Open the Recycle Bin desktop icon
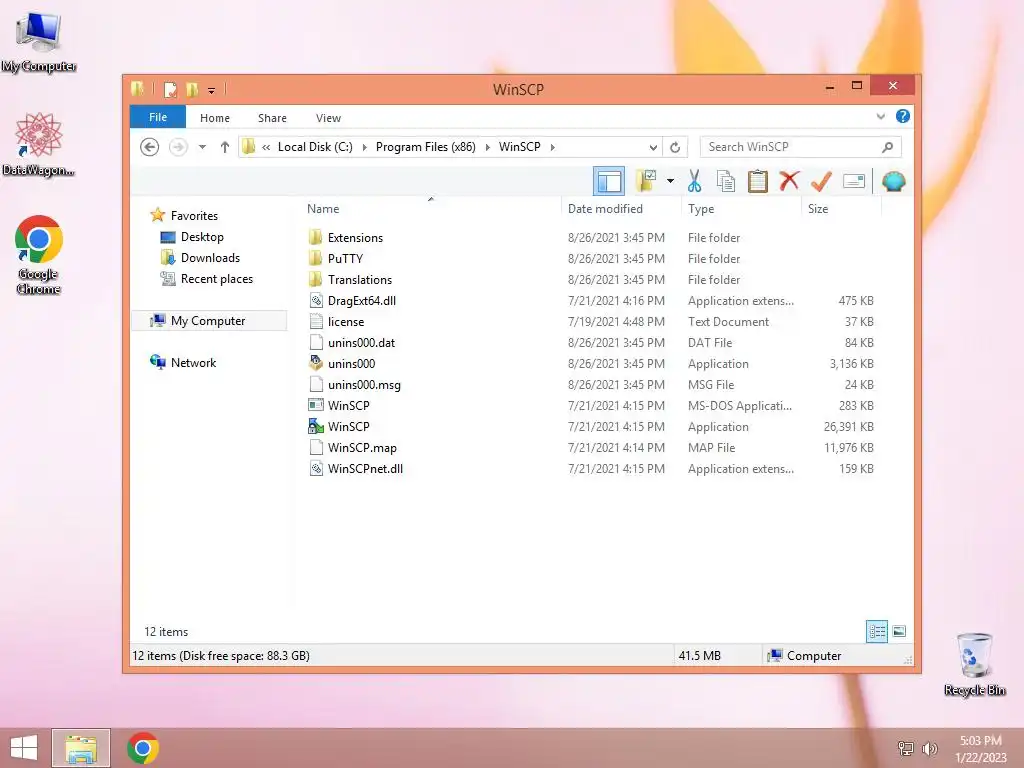 click(975, 664)
